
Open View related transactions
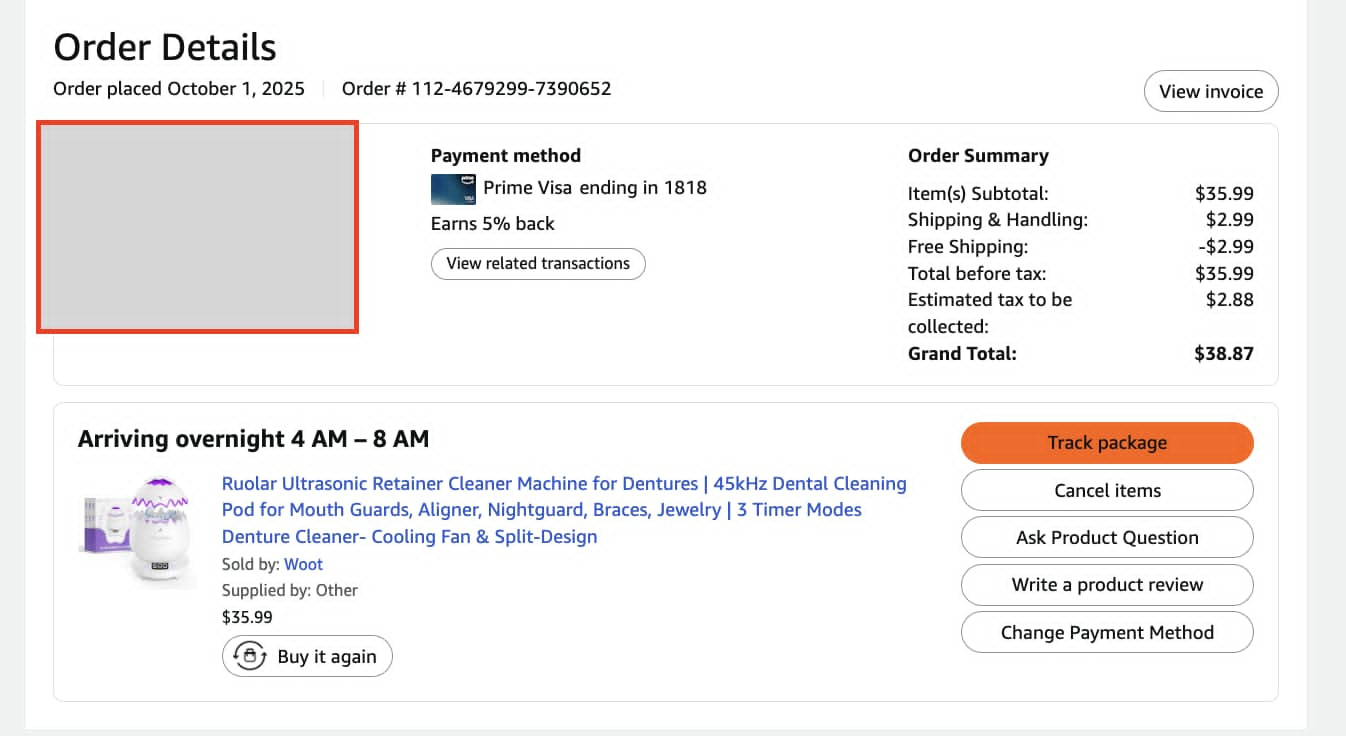(x=538, y=264)
